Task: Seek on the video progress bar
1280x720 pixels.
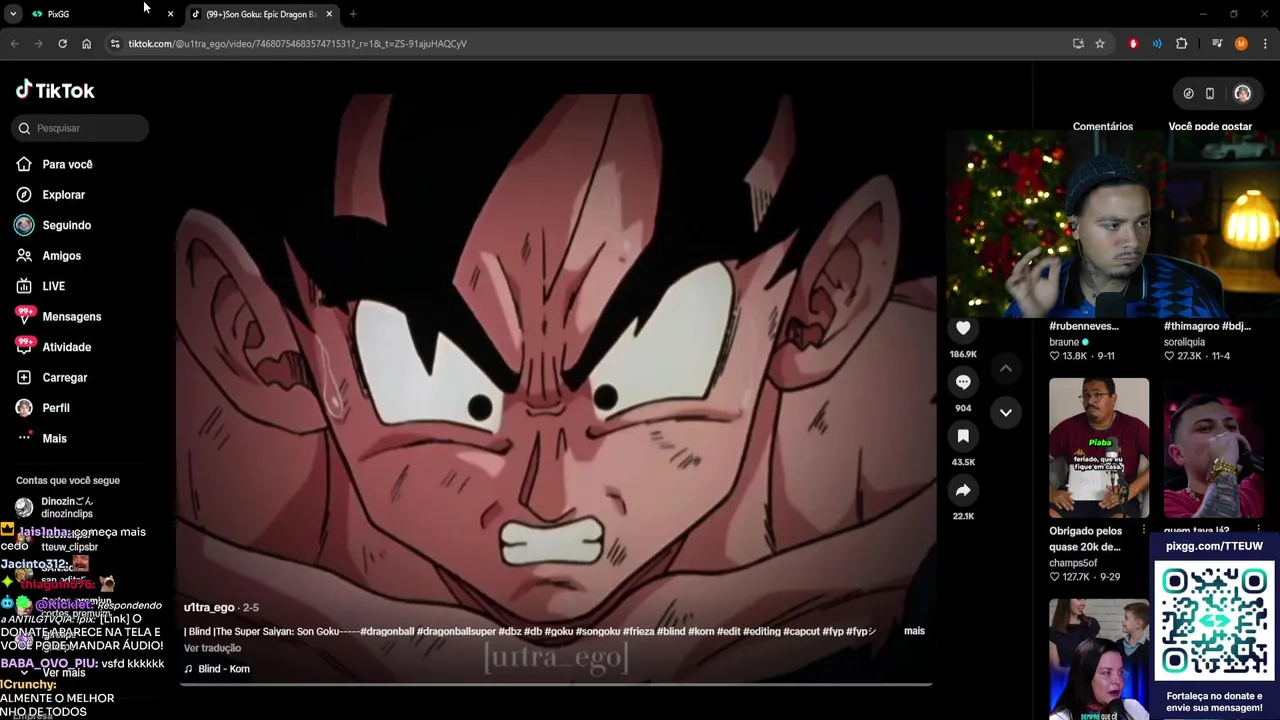Action: point(556,685)
